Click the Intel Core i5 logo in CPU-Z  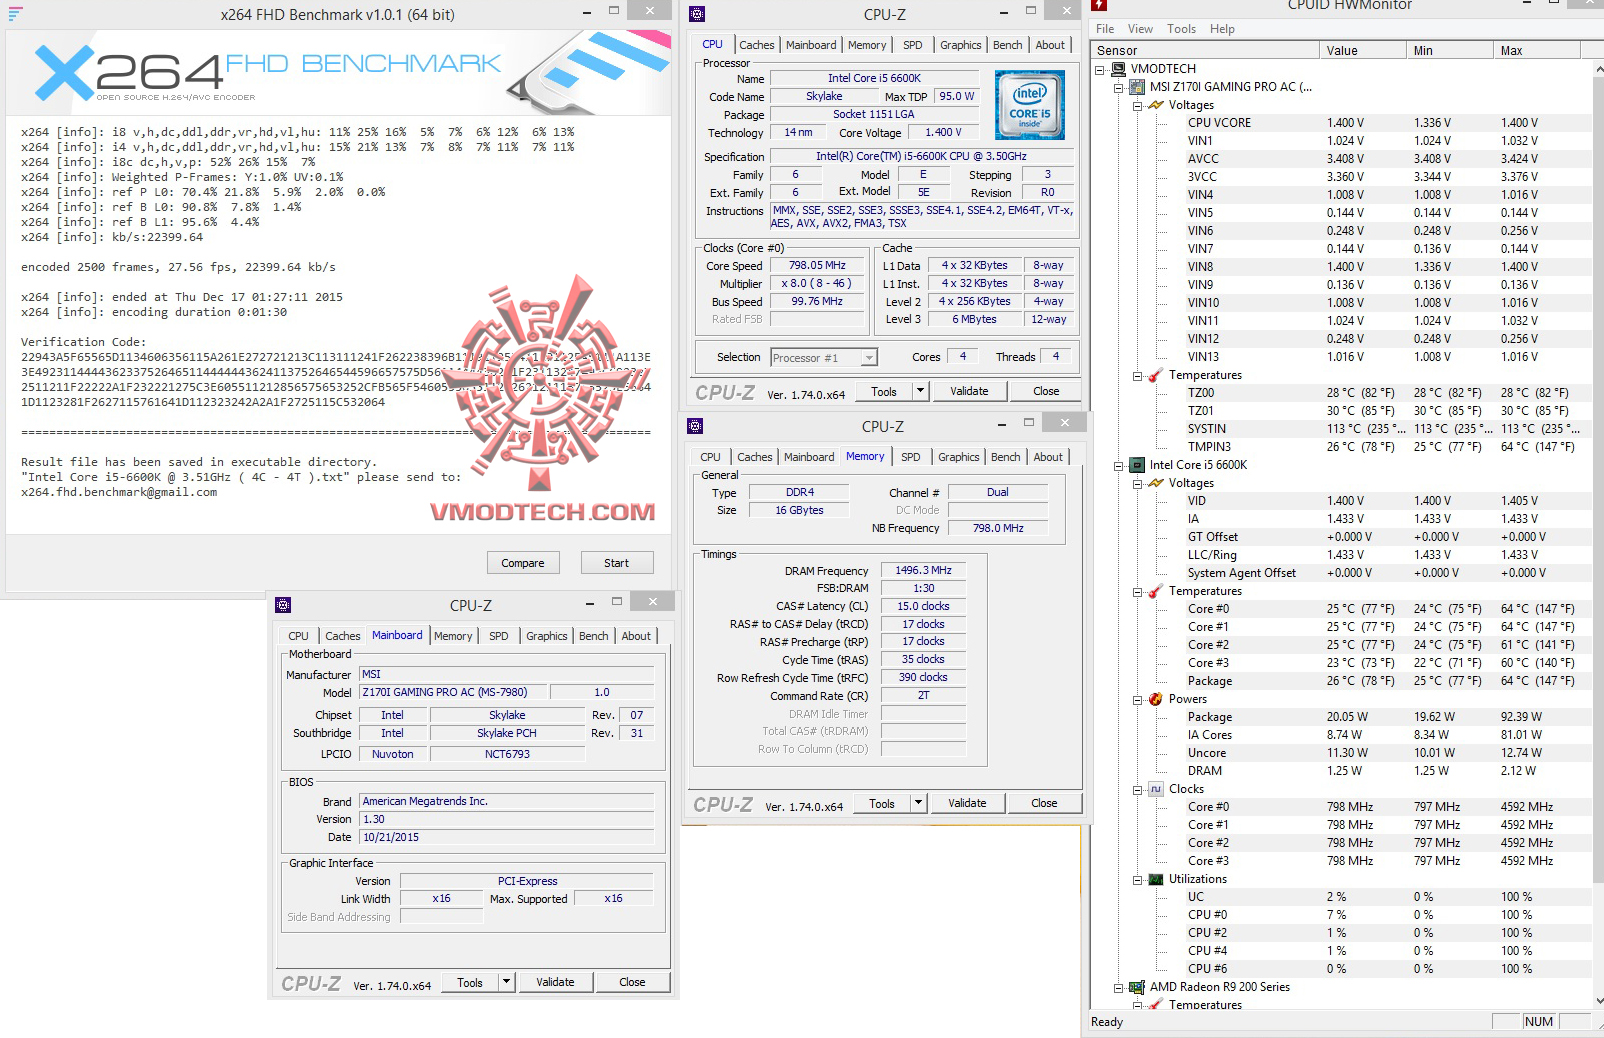pyautogui.click(x=1029, y=104)
